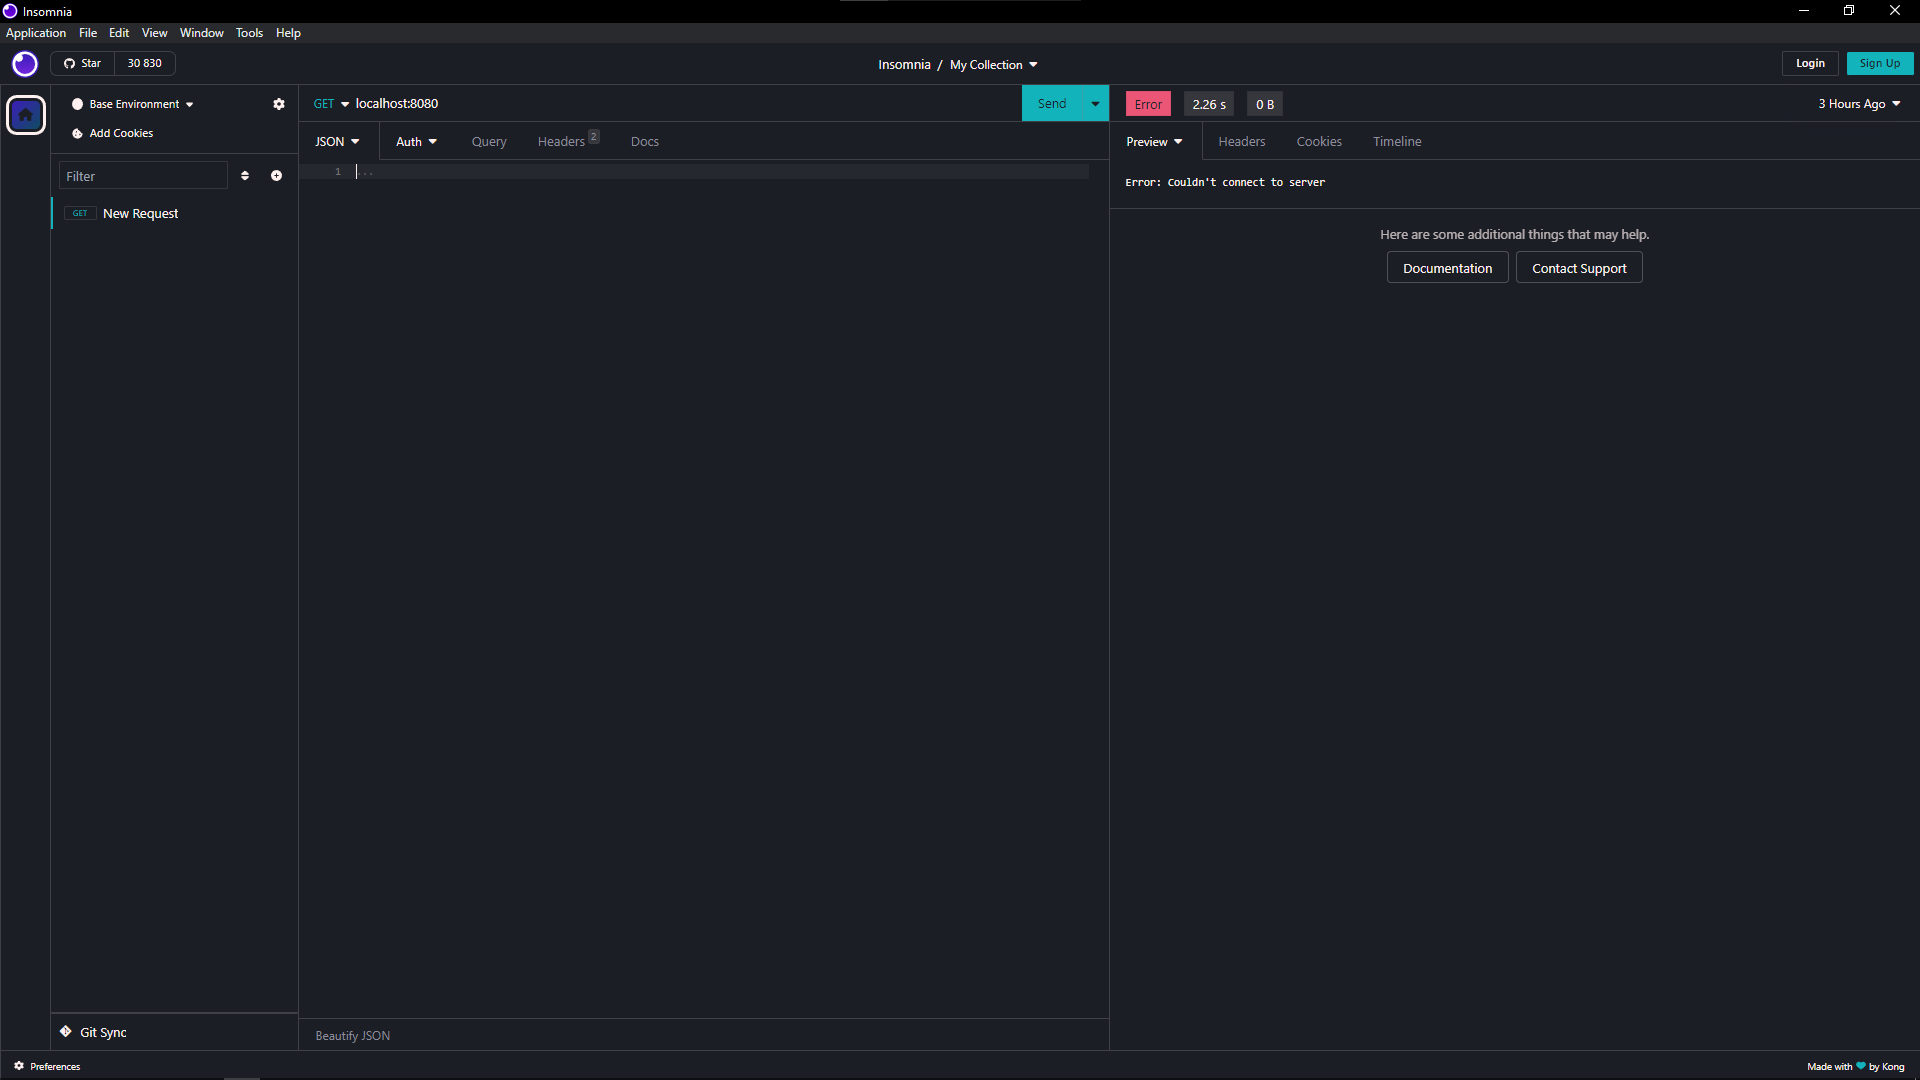Screen dimensions: 1920x1080
Task: Click the Insomnia logo icon
Action: [25, 64]
